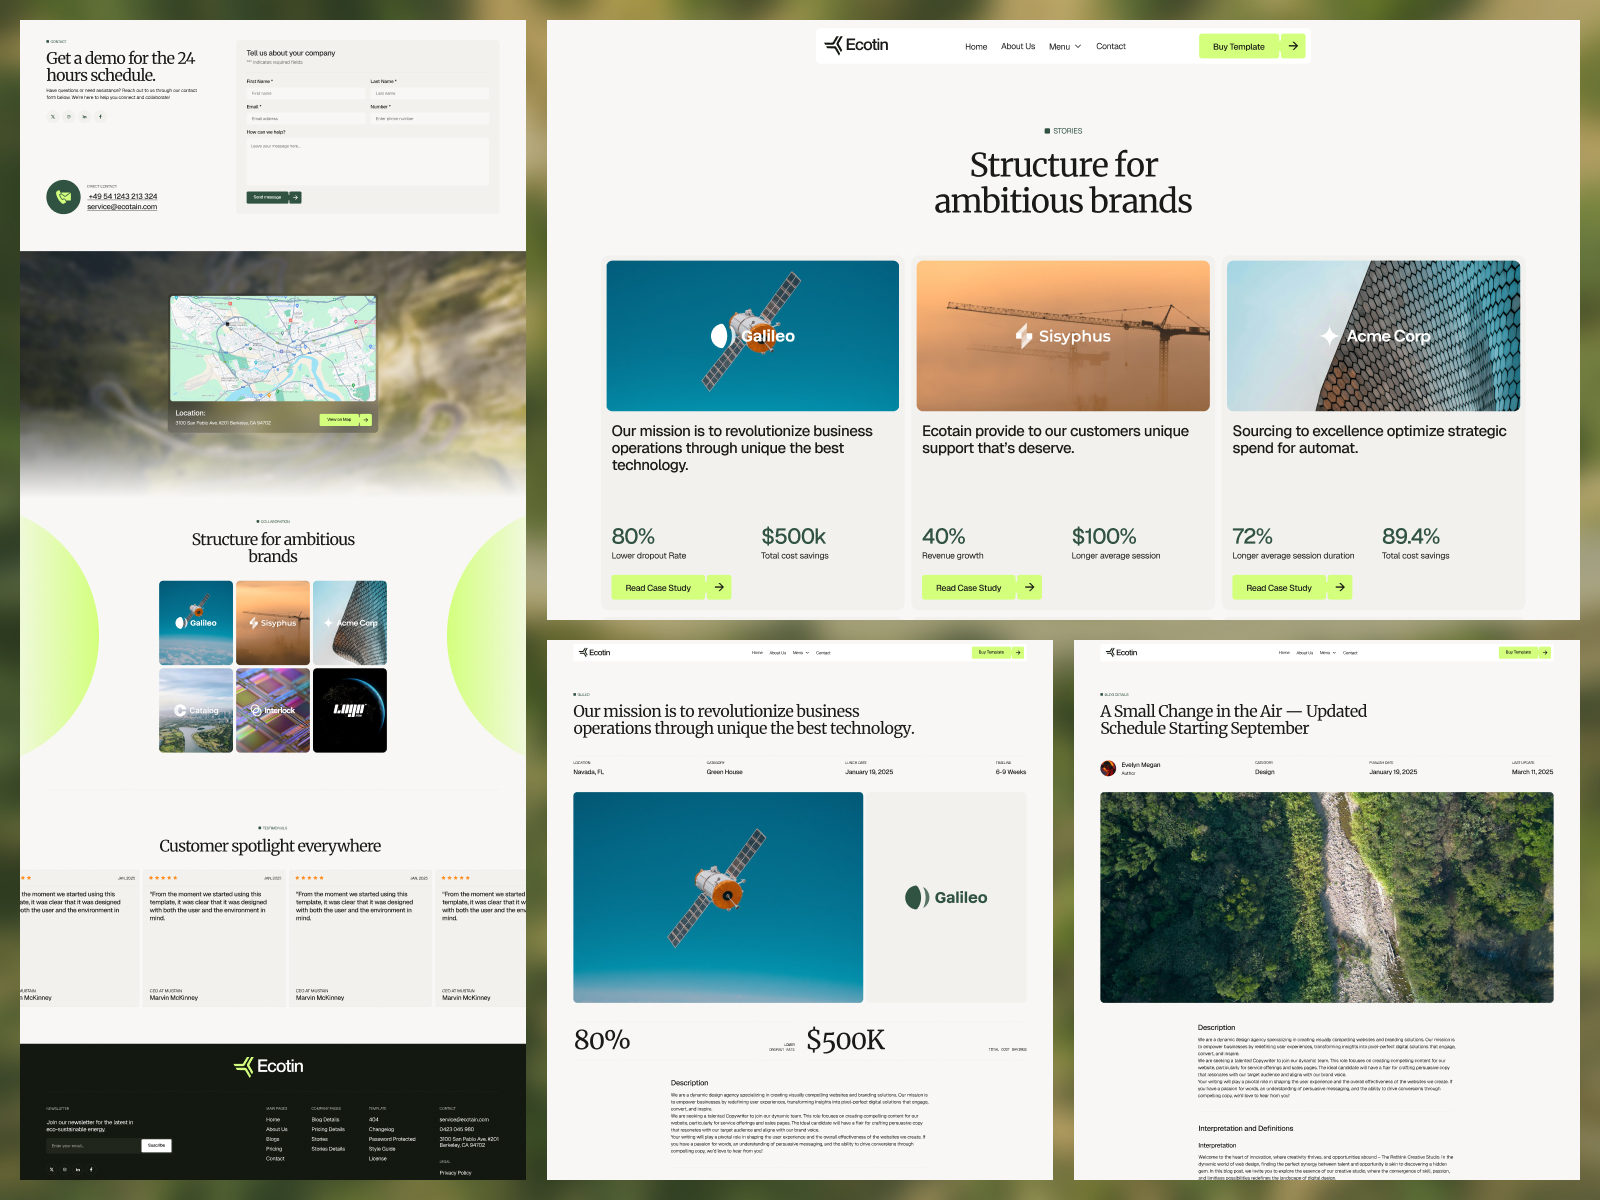Expand the Menu dropdown on the Stories page
This screenshot has height=1200, width=1600.
coord(1065,47)
